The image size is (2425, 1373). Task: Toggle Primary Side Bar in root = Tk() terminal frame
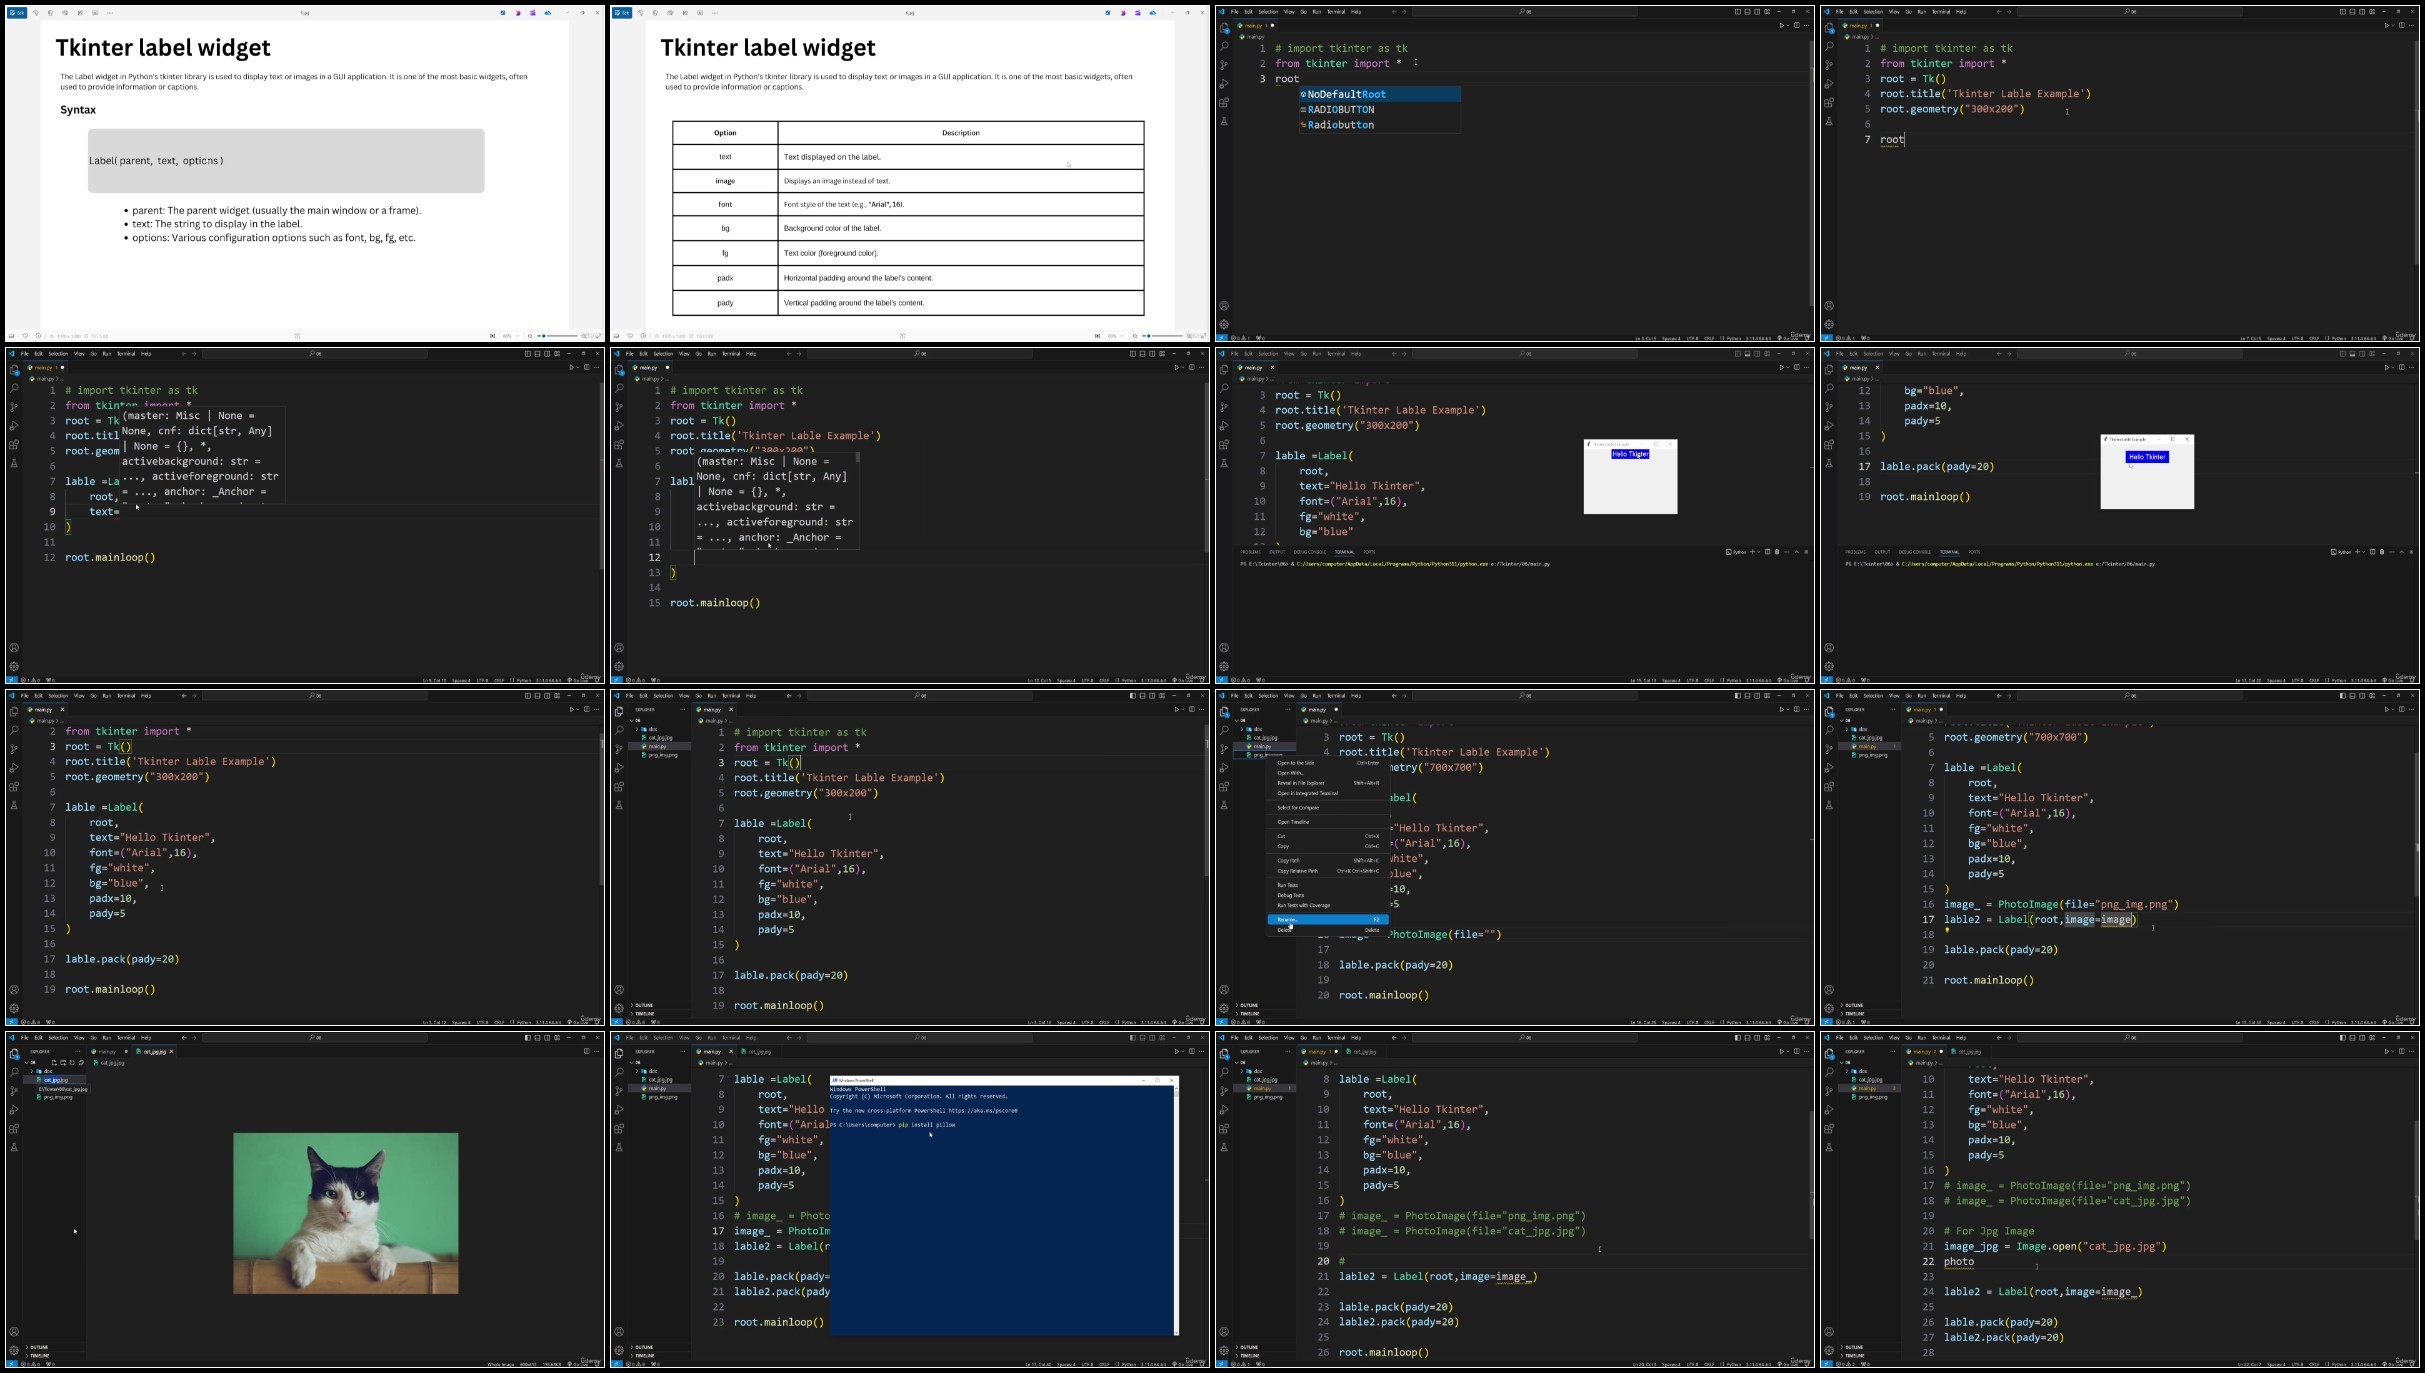(1738, 354)
